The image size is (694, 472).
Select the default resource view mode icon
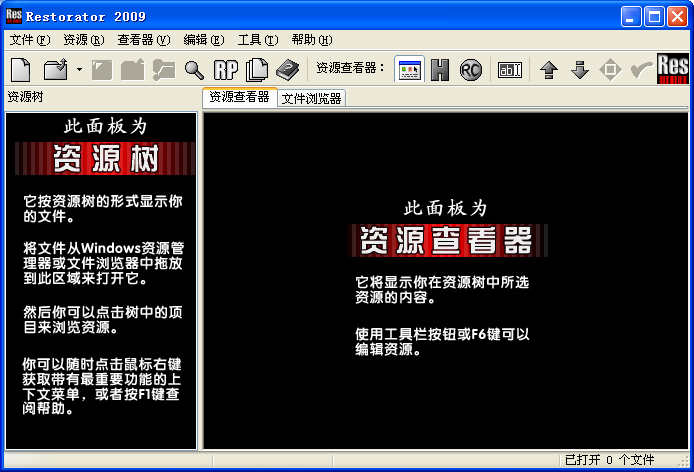409,70
